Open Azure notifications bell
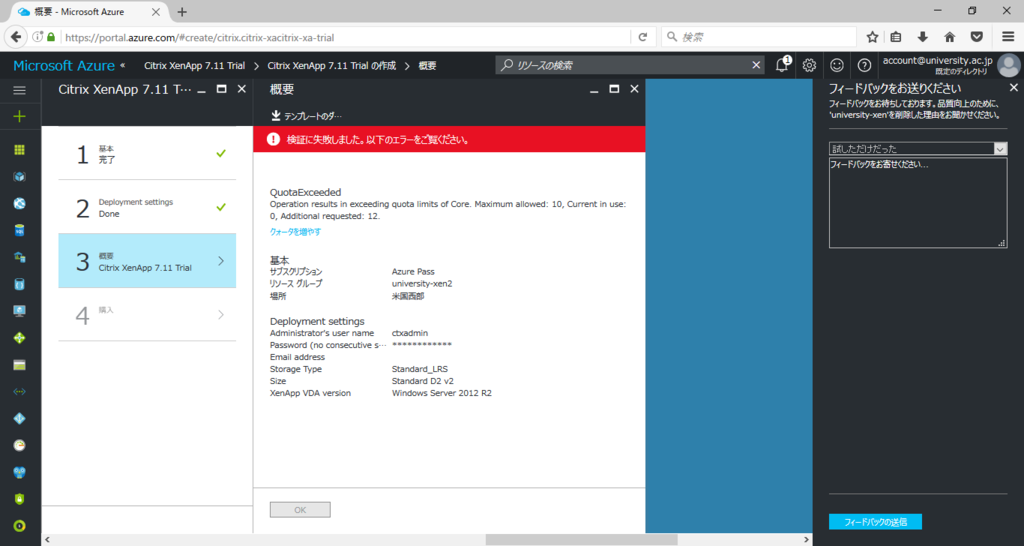Screen dimensions: 1024x546 [782, 65]
